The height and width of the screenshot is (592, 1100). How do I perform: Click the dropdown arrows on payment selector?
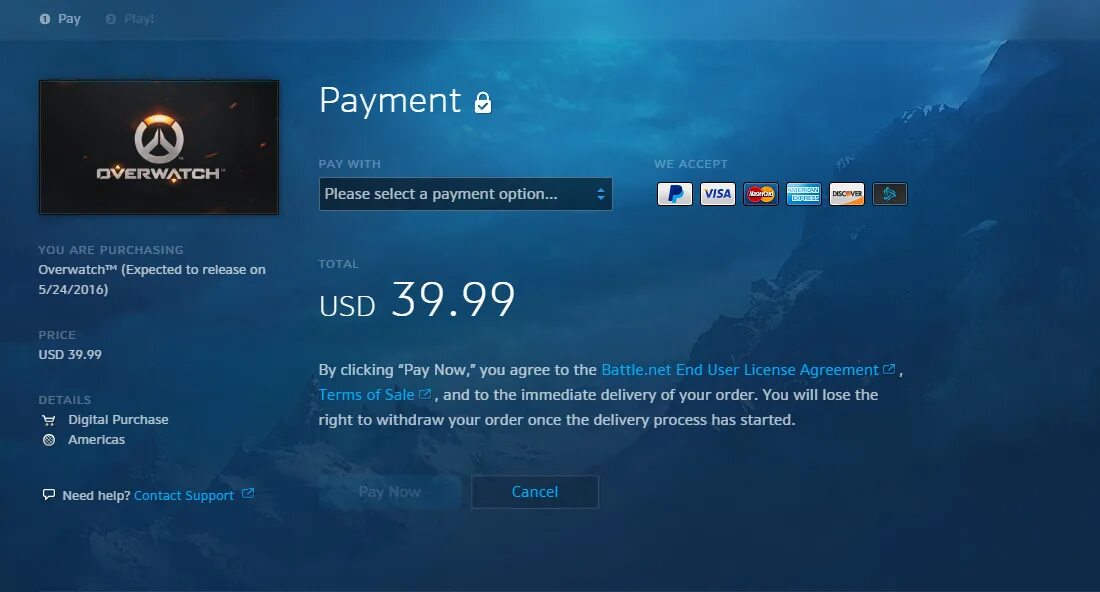[601, 194]
